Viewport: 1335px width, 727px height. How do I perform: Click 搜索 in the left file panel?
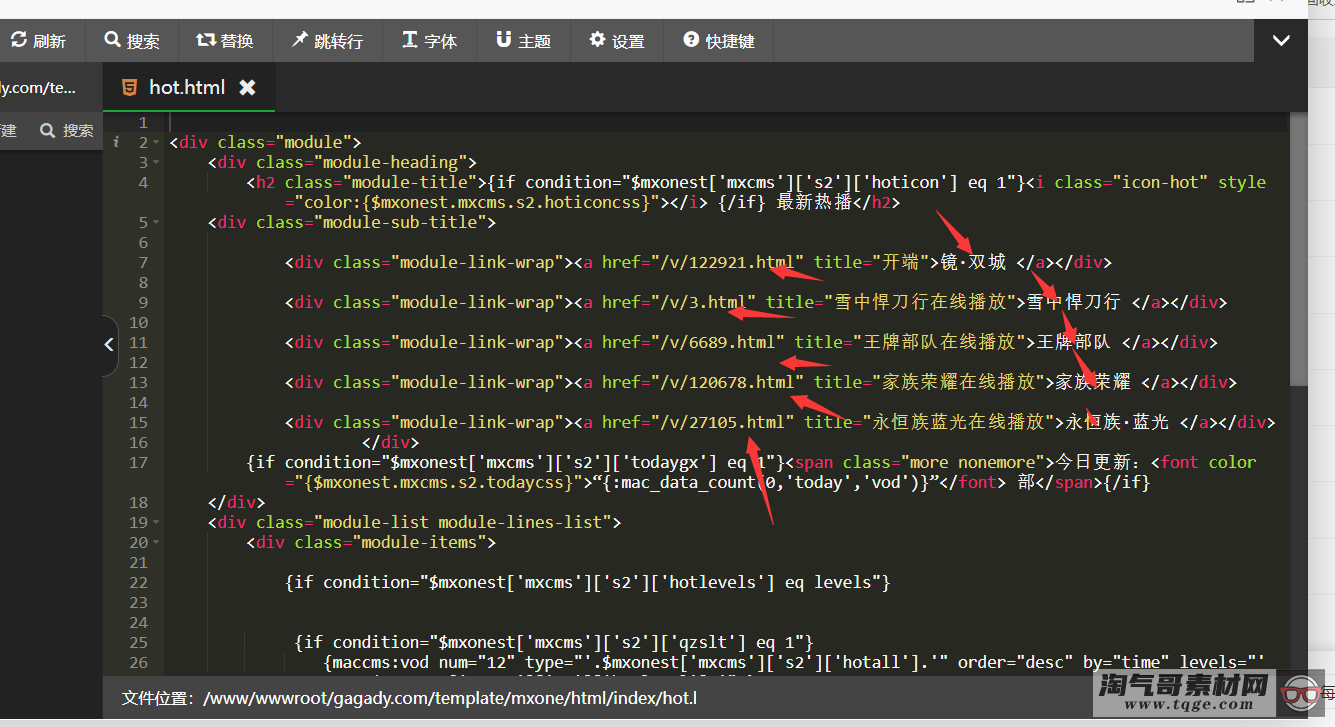coord(67,131)
